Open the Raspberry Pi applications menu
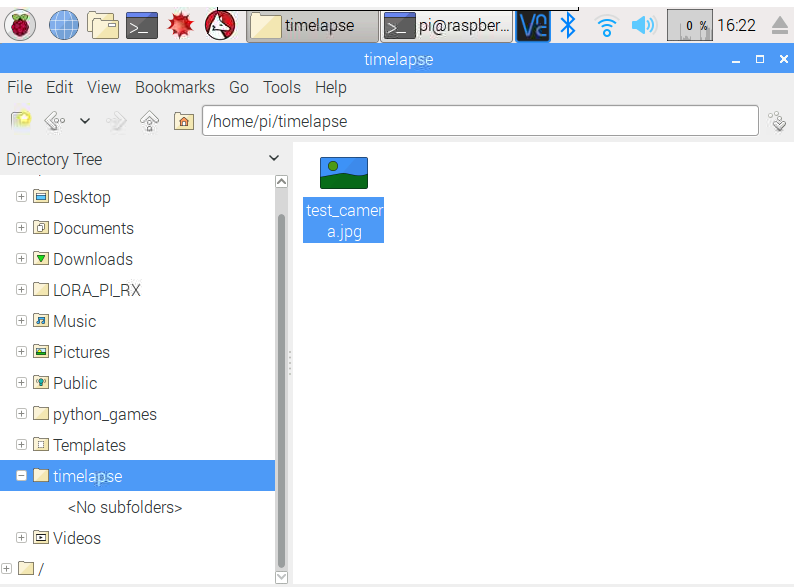 click(x=21, y=25)
